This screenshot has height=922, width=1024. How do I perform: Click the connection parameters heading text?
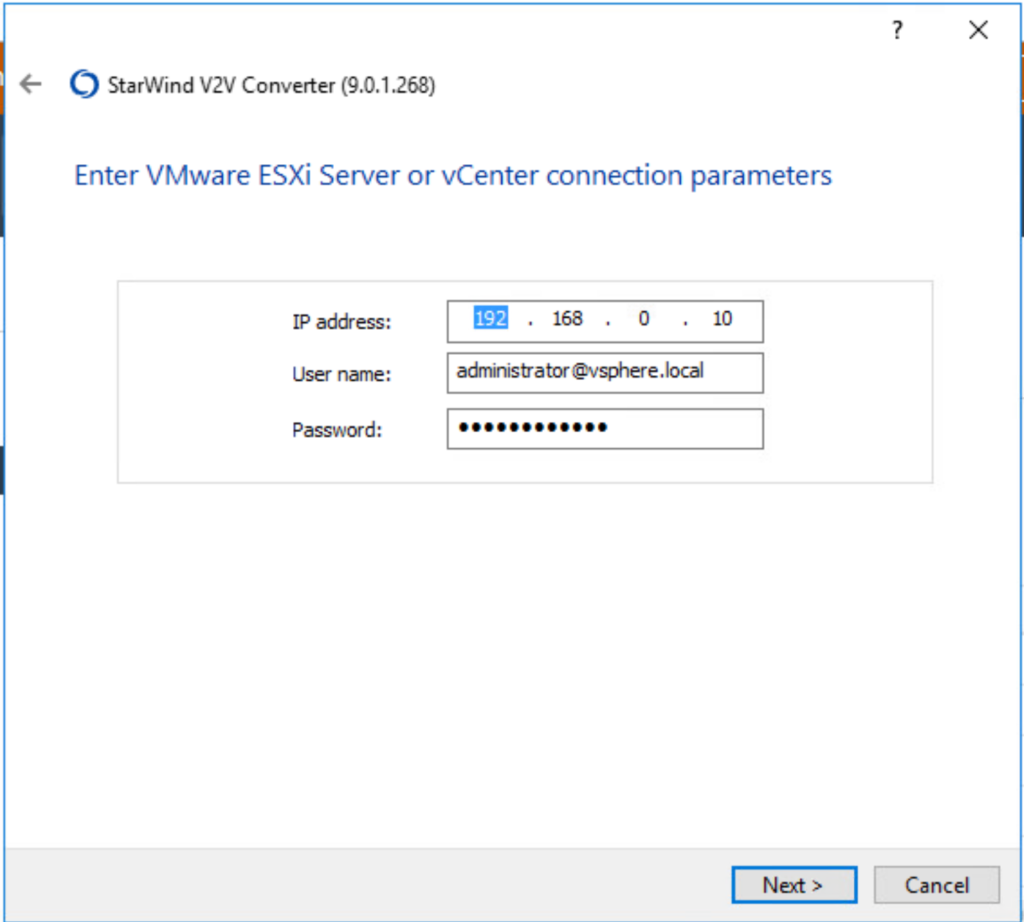tap(453, 176)
